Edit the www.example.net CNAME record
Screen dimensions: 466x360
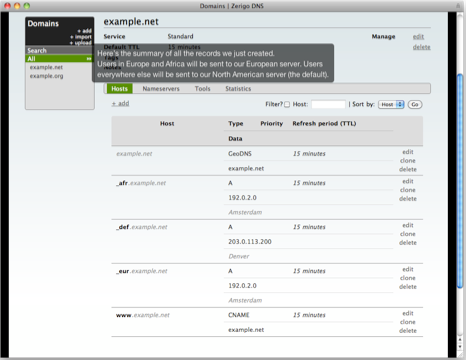408,313
